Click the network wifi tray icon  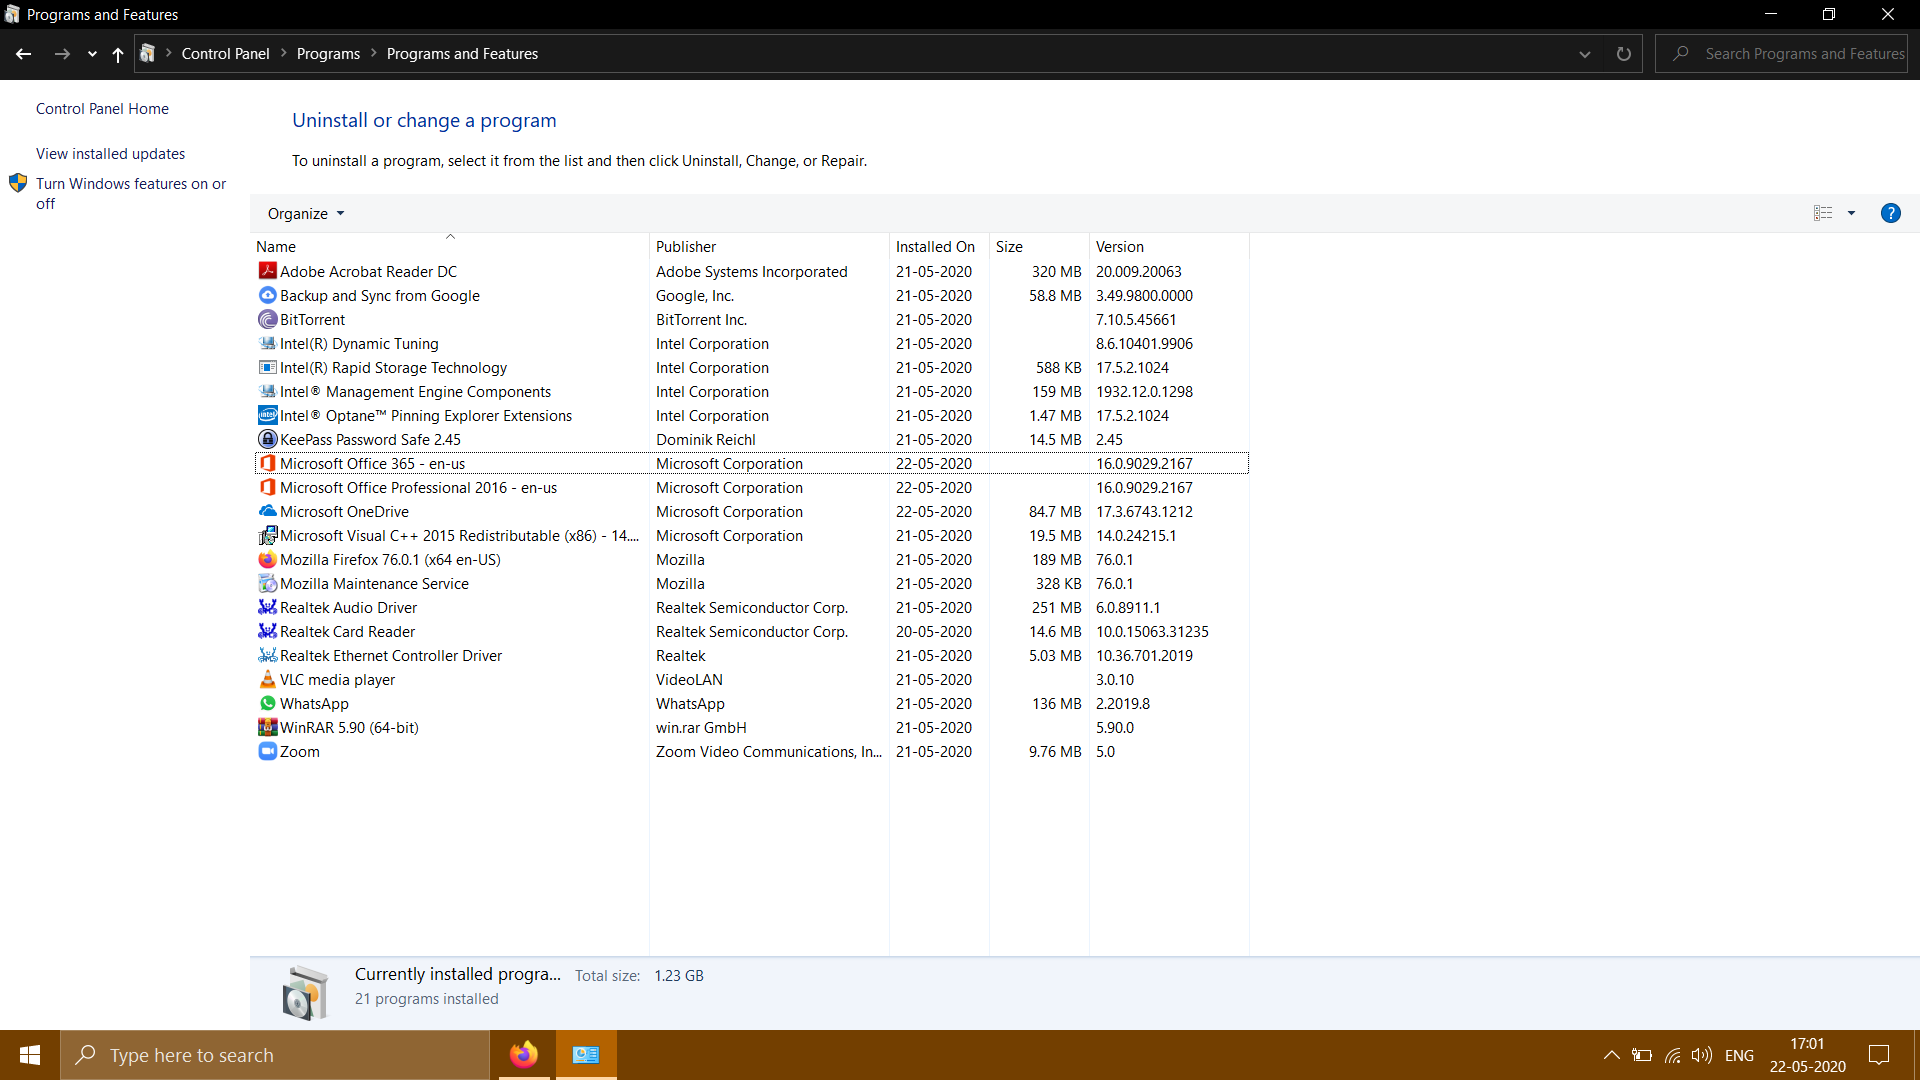tap(1672, 1055)
